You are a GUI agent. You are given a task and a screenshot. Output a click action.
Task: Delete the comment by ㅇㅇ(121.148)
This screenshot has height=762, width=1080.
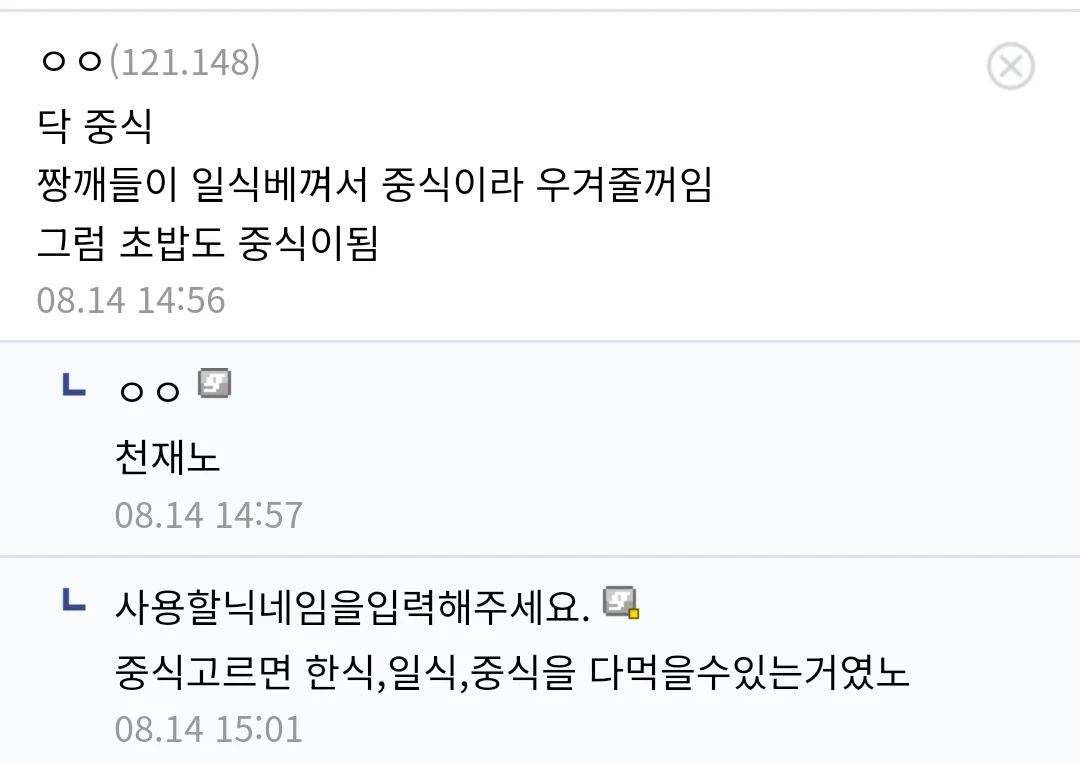pyautogui.click(x=1010, y=66)
